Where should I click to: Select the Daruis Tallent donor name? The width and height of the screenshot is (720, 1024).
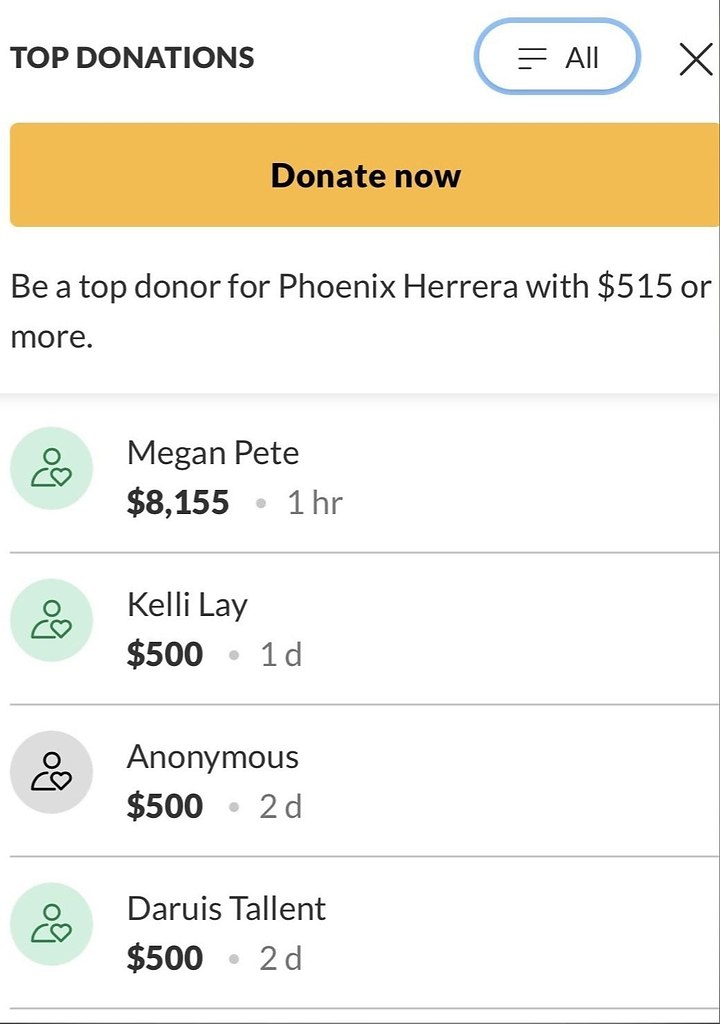pos(226,909)
